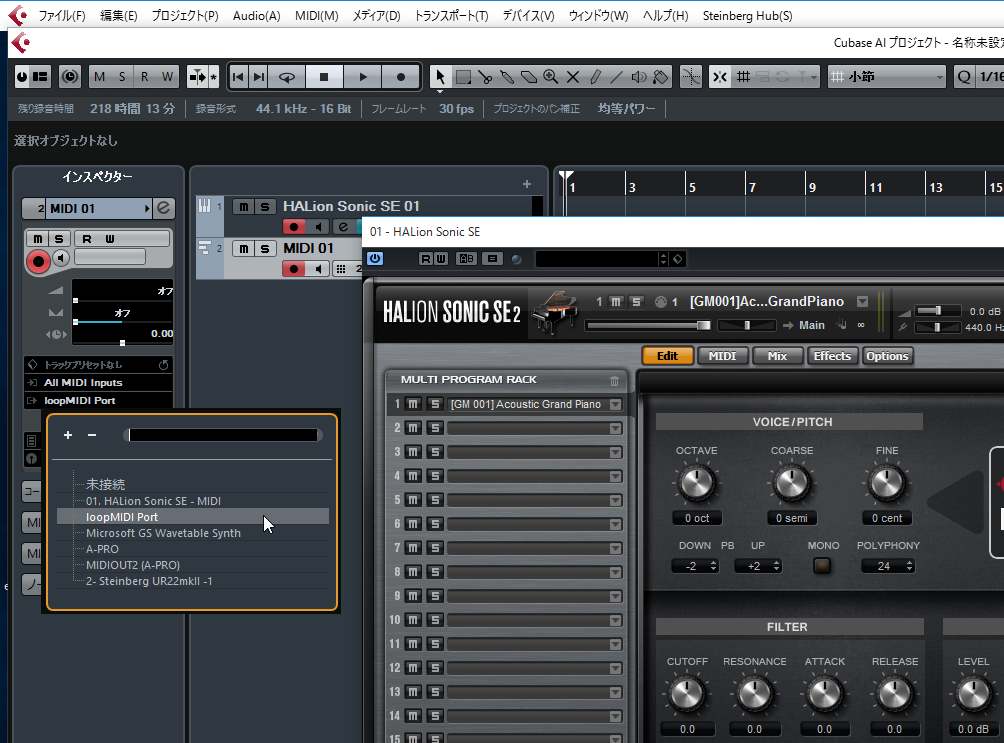Screen dimensions: 1004x743
Task: Open the プロジェクト(P) menu
Action: pyautogui.click(x=184, y=15)
